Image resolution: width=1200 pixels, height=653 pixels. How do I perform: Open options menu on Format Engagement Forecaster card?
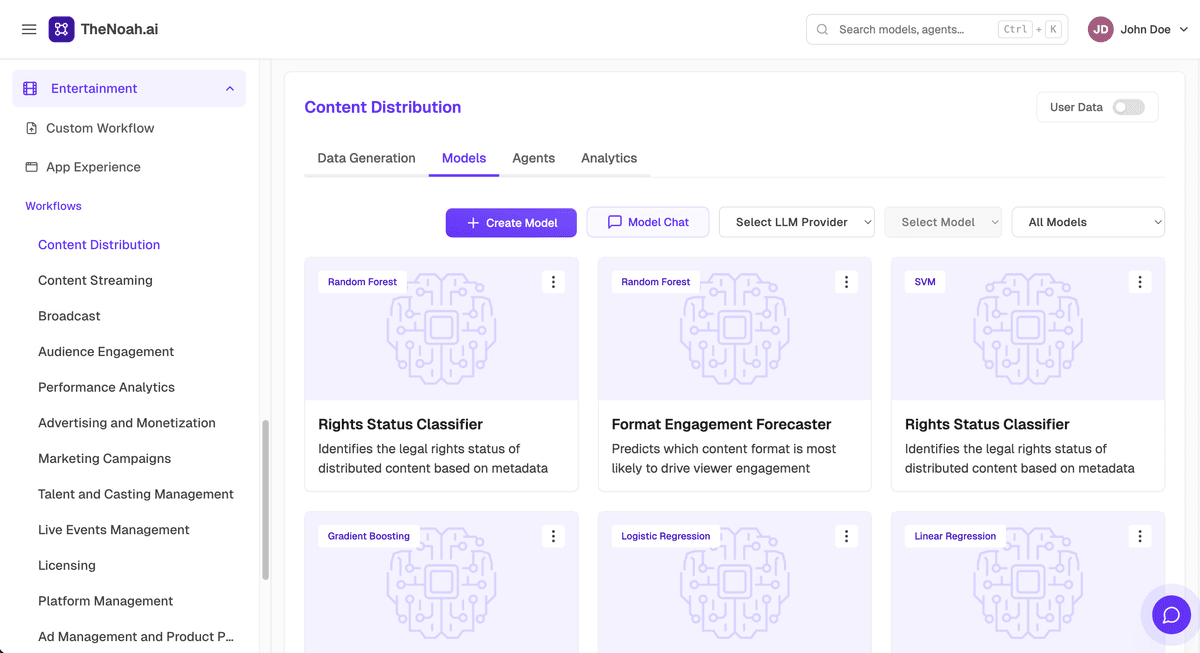pos(846,282)
